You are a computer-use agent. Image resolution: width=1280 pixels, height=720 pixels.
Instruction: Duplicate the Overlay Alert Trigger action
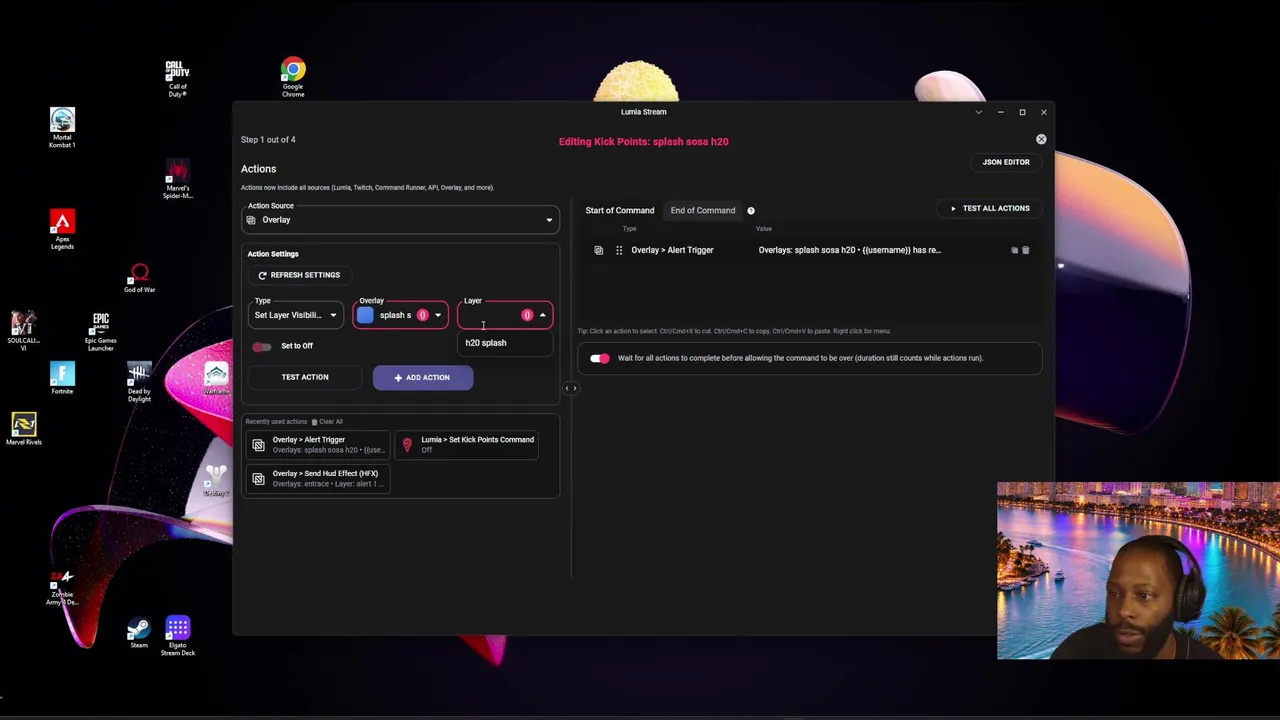point(1014,250)
